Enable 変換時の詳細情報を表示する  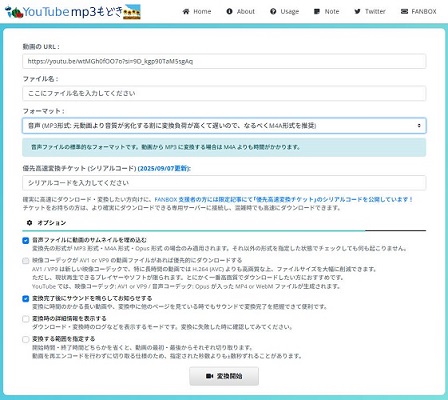click(26, 319)
